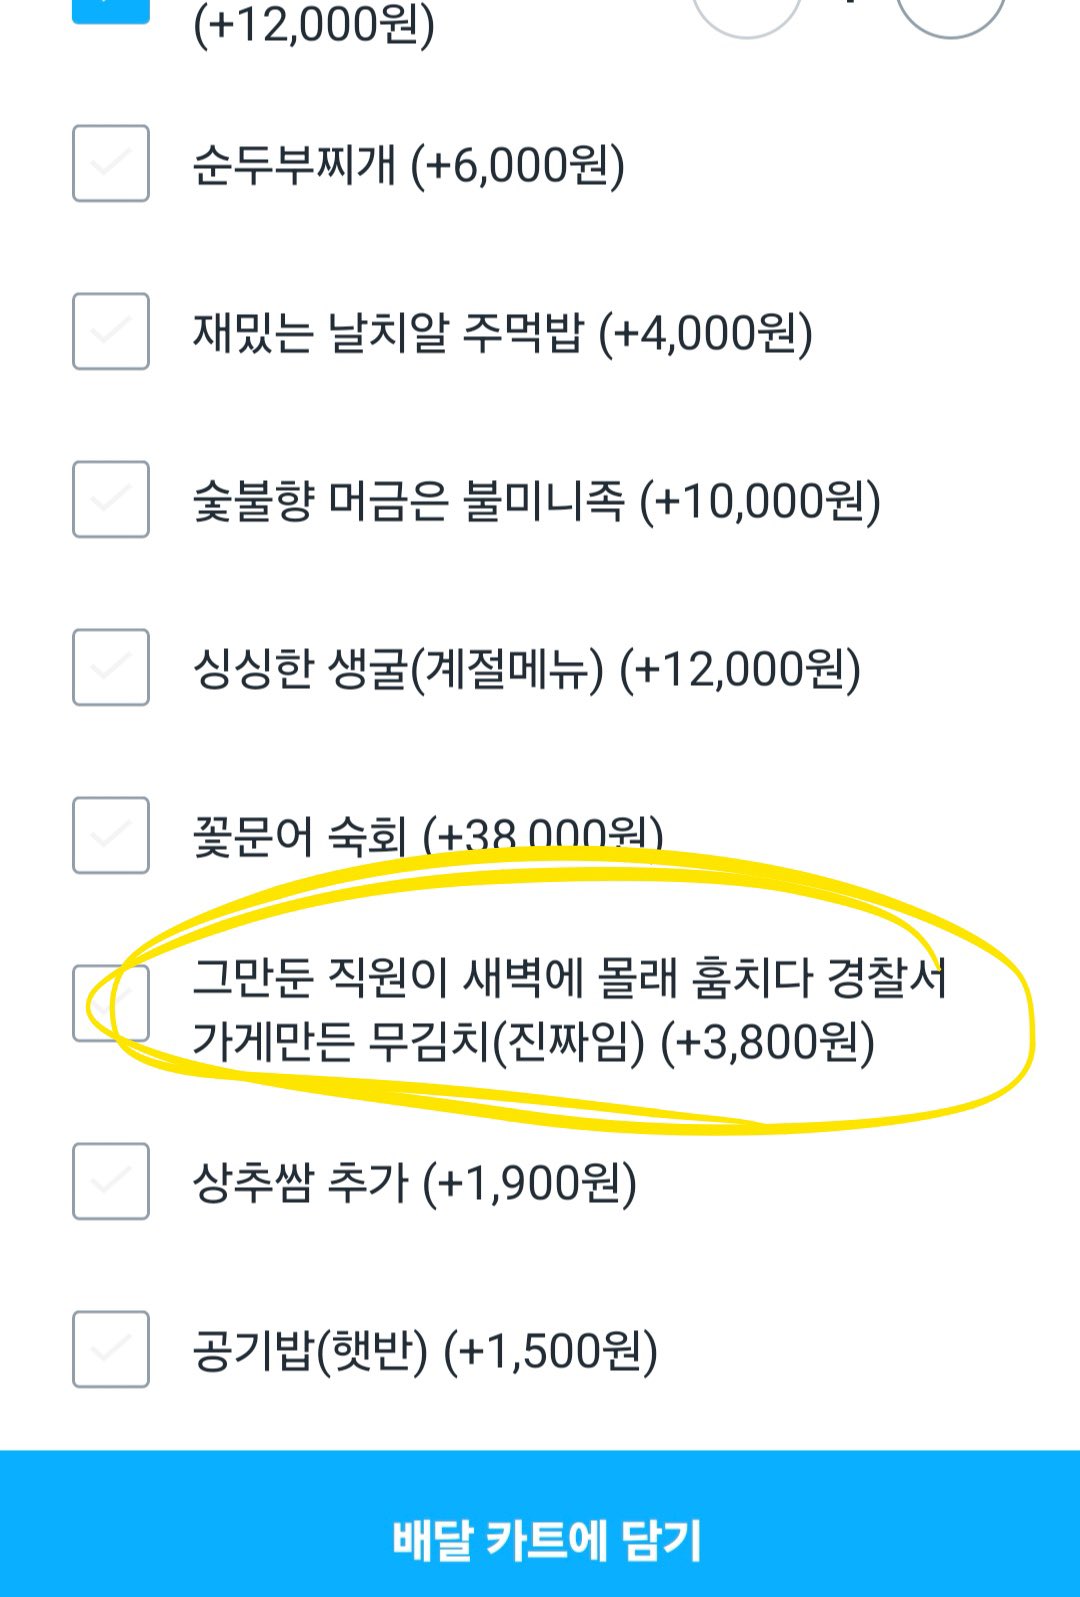This screenshot has height=1597, width=1080.
Task: Enable the 싱싱한 생굴(계절메뉴) checkbox
Action: point(111,667)
